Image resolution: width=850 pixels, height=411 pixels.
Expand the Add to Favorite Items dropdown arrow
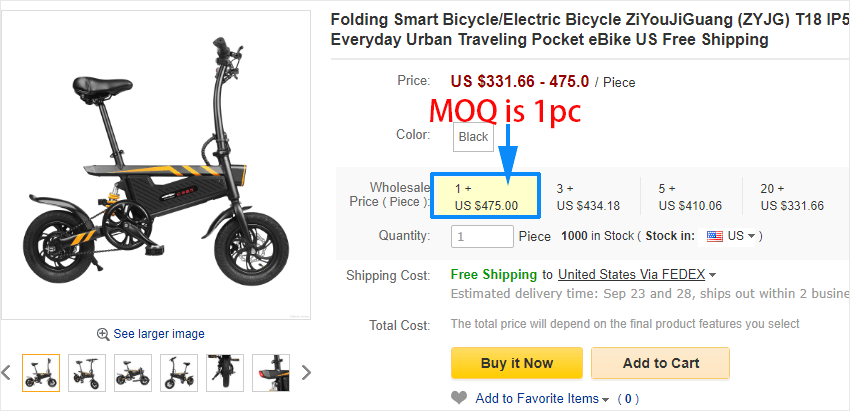tap(606, 400)
